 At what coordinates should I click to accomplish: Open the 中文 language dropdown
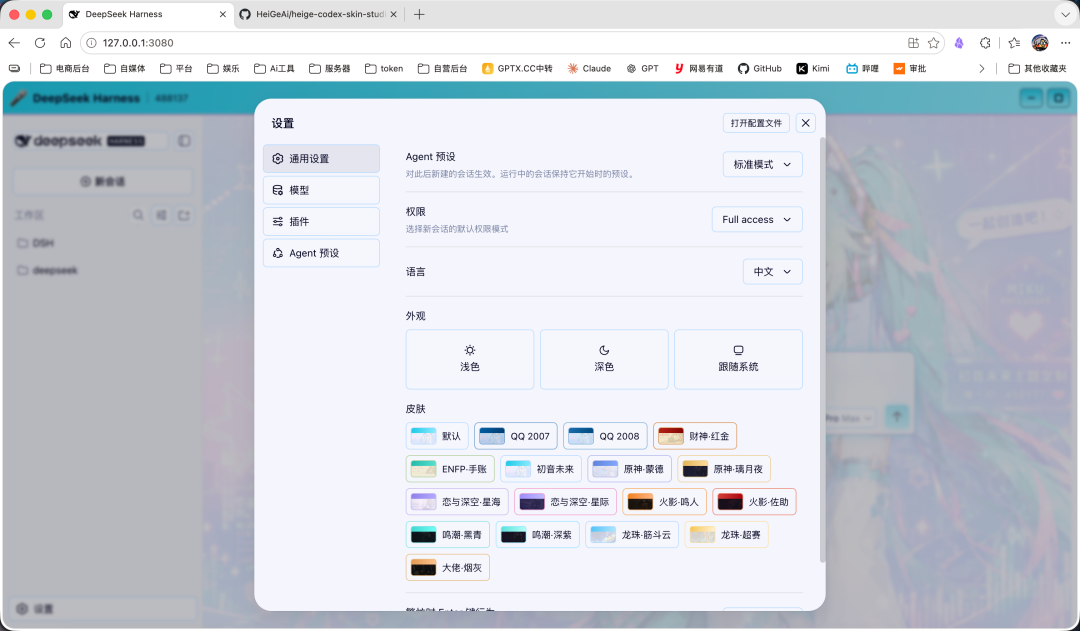tap(773, 271)
